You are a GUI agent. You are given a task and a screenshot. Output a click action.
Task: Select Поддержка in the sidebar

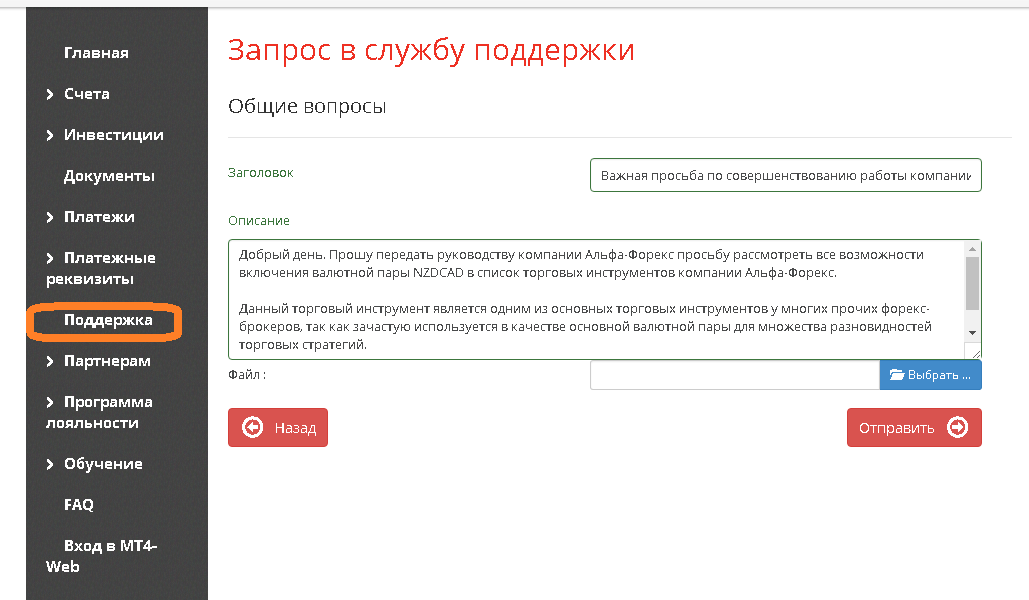(108, 320)
